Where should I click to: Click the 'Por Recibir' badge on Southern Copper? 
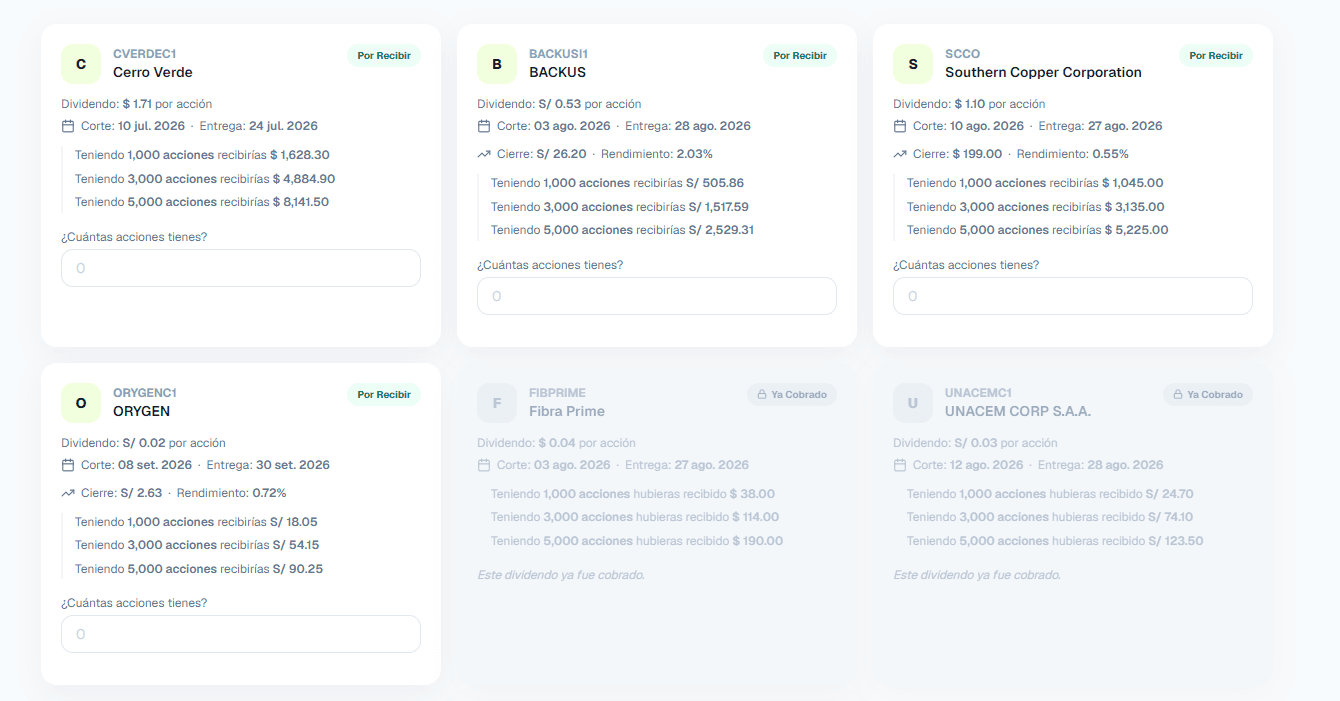(x=1216, y=56)
